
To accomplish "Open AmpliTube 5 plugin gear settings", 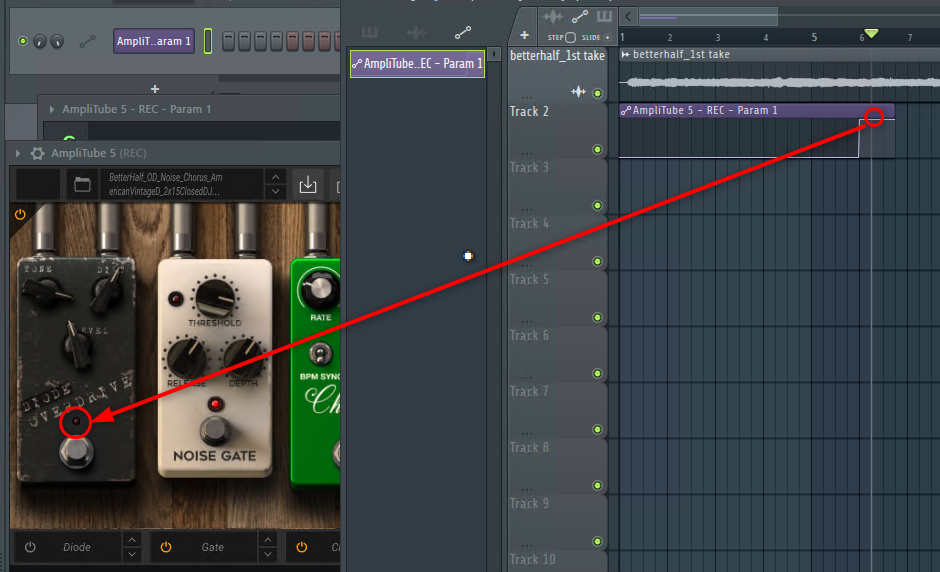I will tap(37, 153).
